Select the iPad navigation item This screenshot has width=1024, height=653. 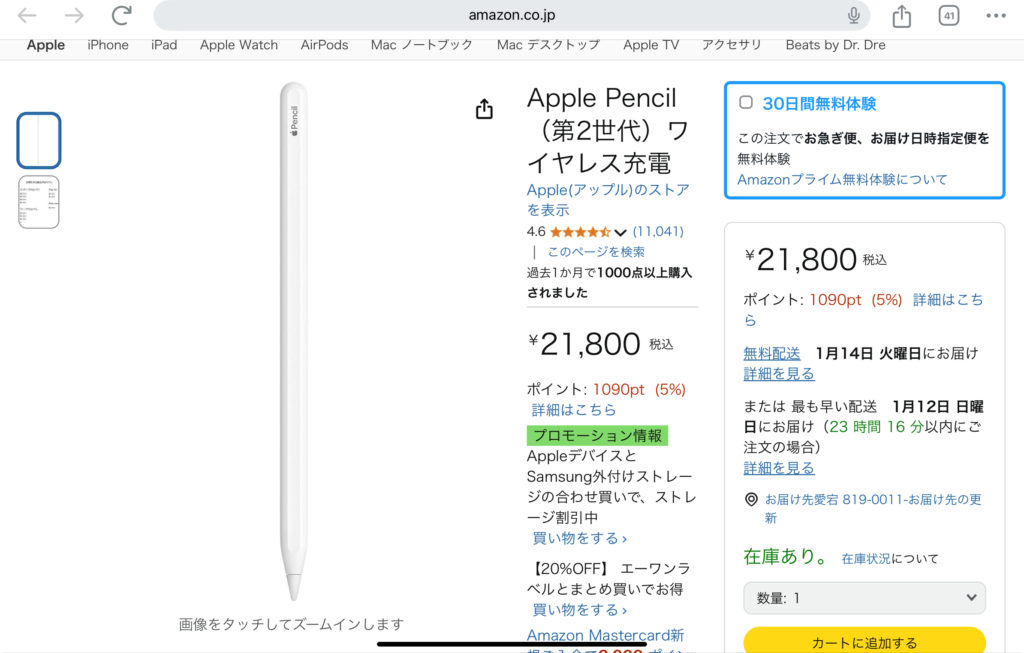(x=164, y=45)
